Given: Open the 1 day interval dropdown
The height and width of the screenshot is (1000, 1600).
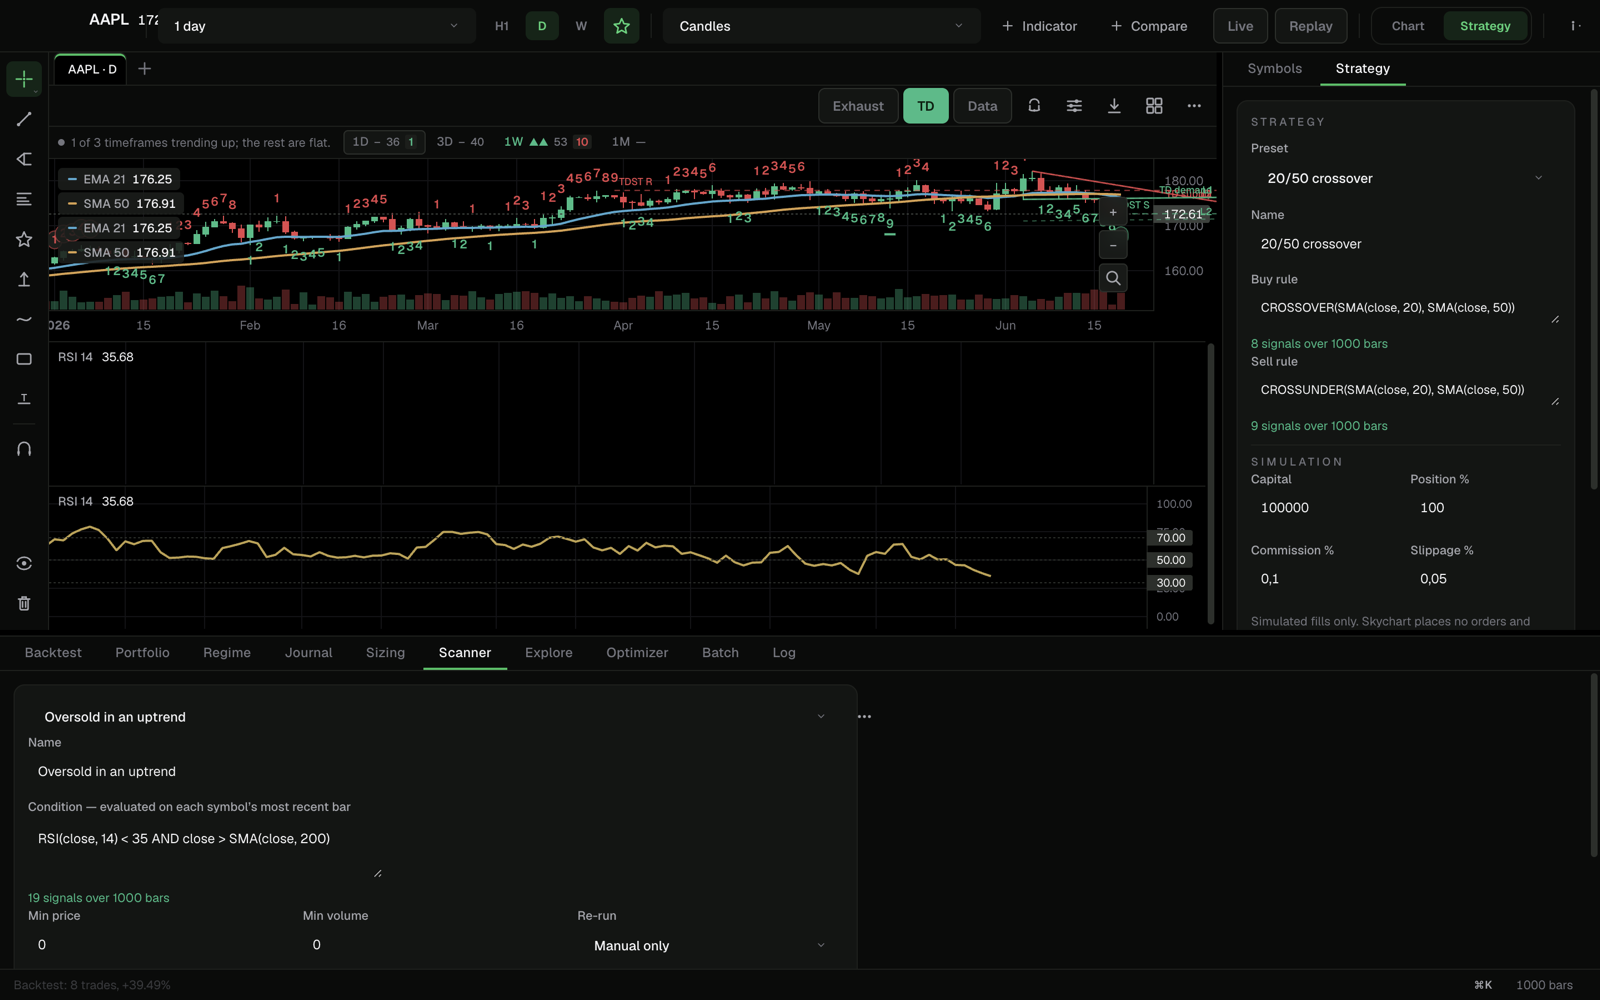Looking at the screenshot, I should click(317, 26).
